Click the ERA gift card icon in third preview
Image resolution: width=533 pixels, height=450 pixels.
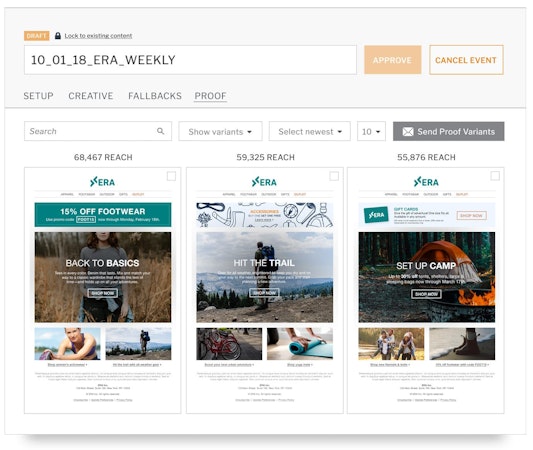[x=376, y=215]
